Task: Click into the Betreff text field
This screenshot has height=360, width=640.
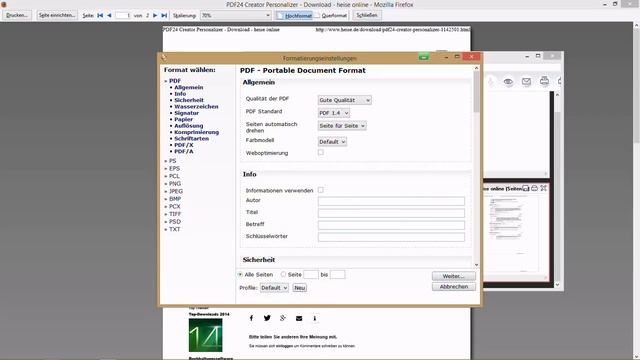Action: tap(391, 225)
